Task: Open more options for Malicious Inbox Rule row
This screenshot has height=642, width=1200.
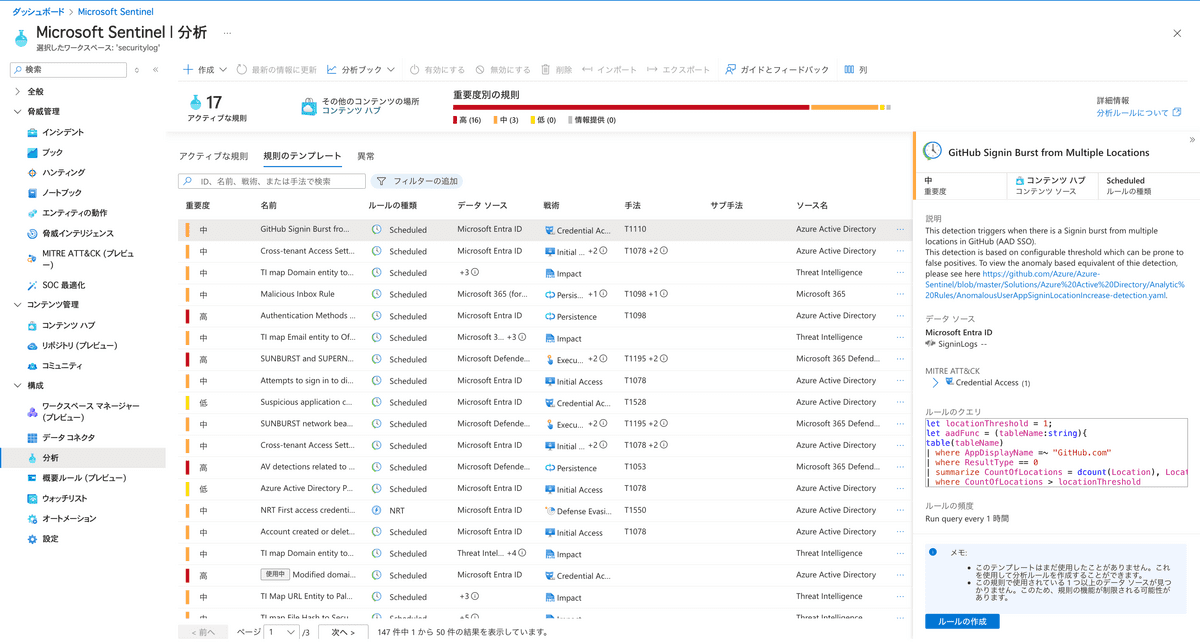Action: pos(900,294)
